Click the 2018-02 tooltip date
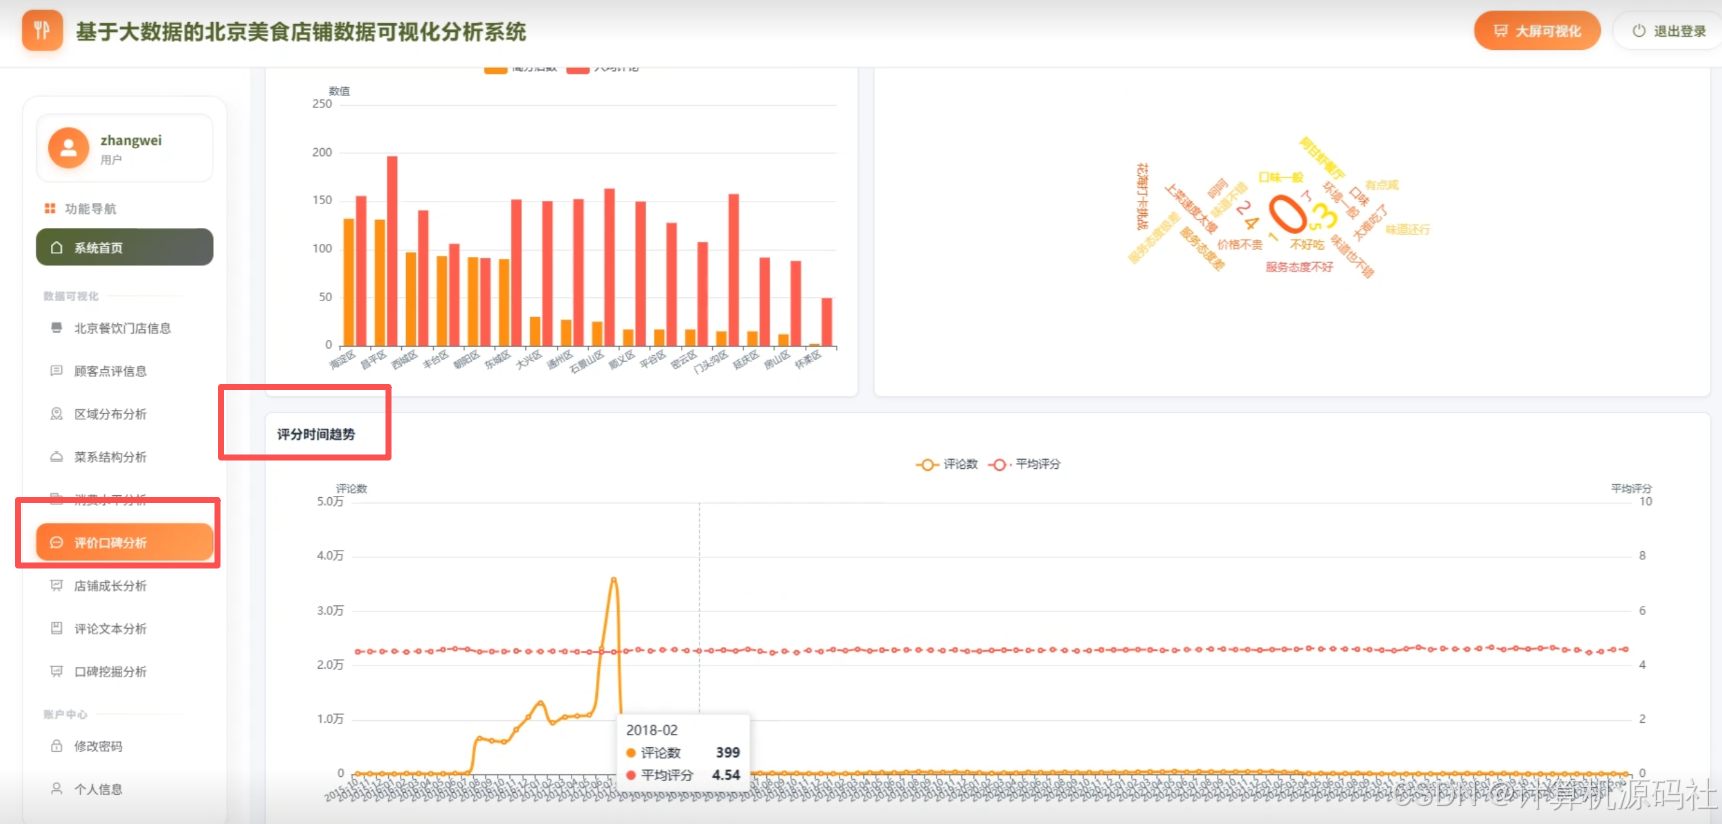The image size is (1722, 824). tap(652, 730)
